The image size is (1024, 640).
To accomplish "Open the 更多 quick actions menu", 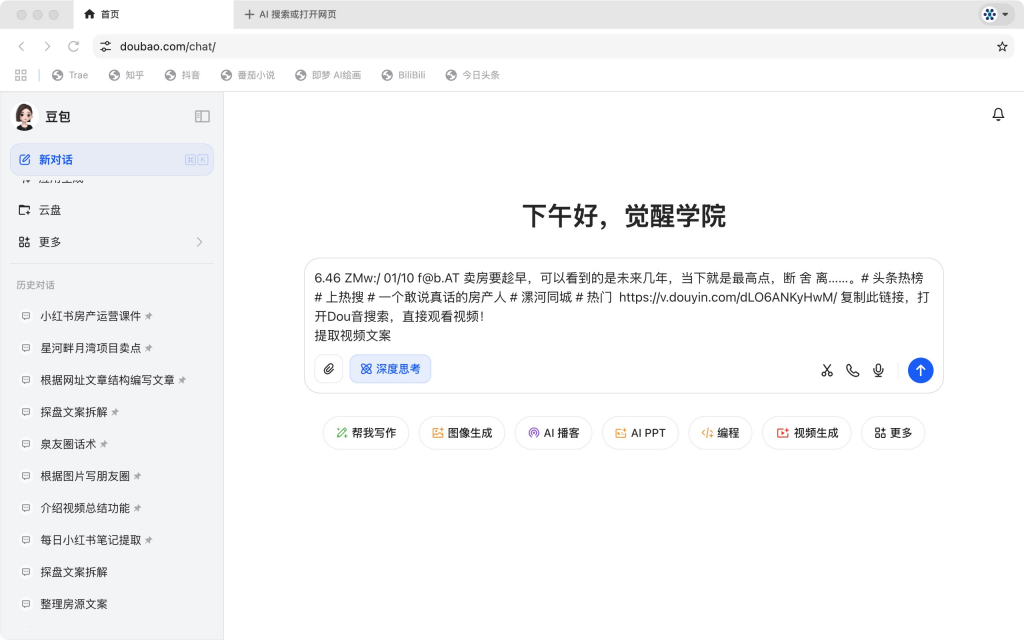I will 892,432.
